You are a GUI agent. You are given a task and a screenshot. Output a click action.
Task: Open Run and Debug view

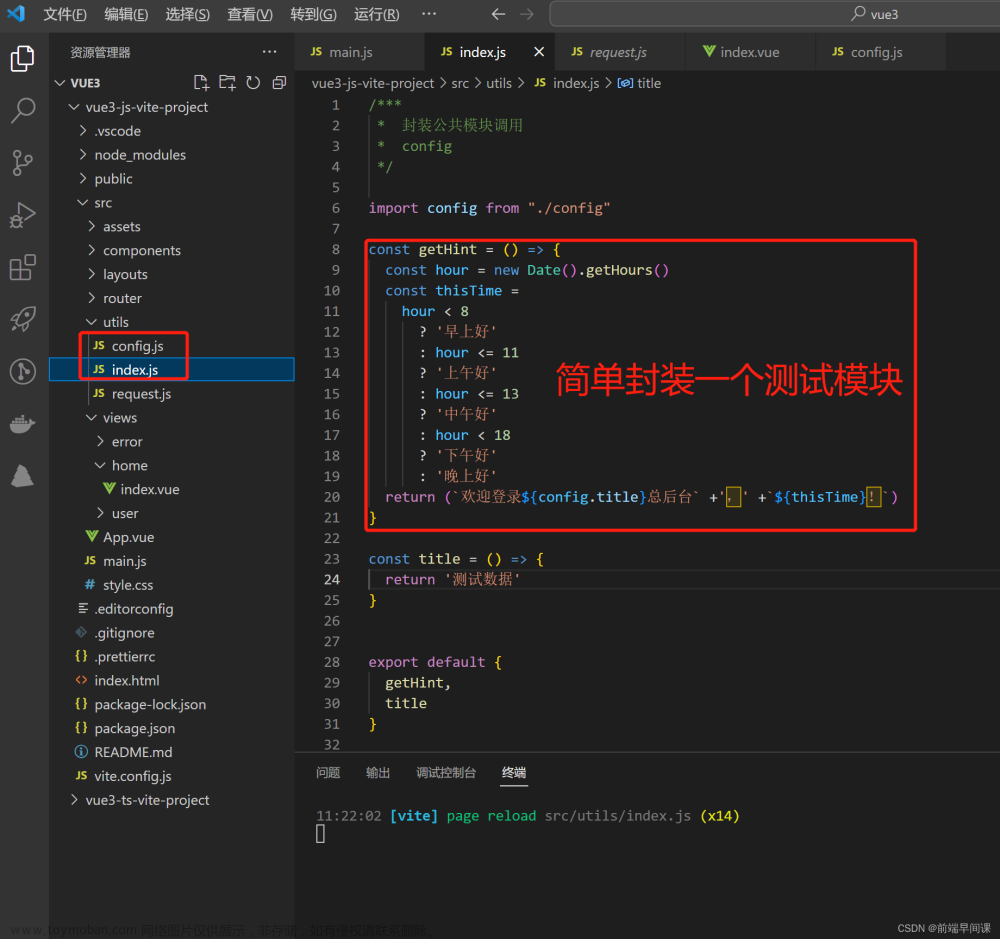[x=23, y=215]
